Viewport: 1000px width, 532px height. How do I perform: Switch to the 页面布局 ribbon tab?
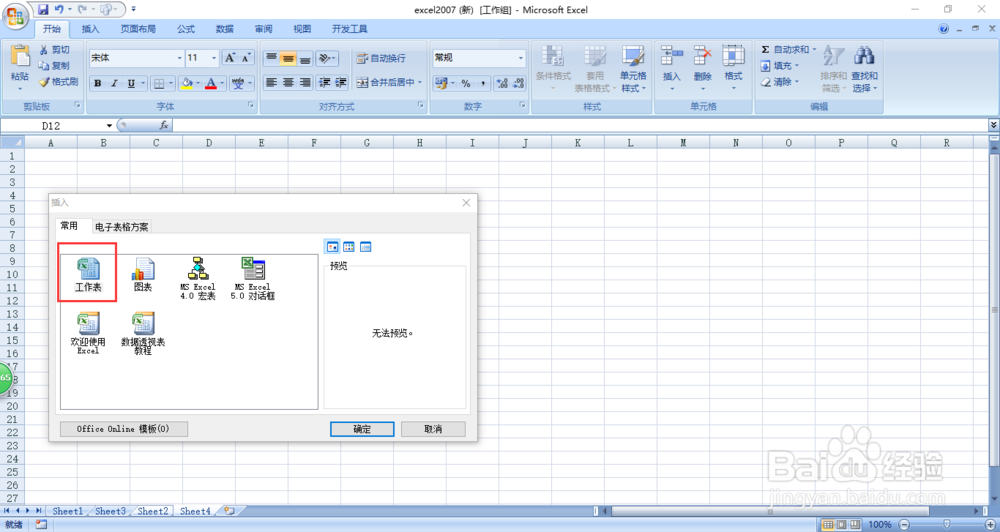tap(138, 29)
